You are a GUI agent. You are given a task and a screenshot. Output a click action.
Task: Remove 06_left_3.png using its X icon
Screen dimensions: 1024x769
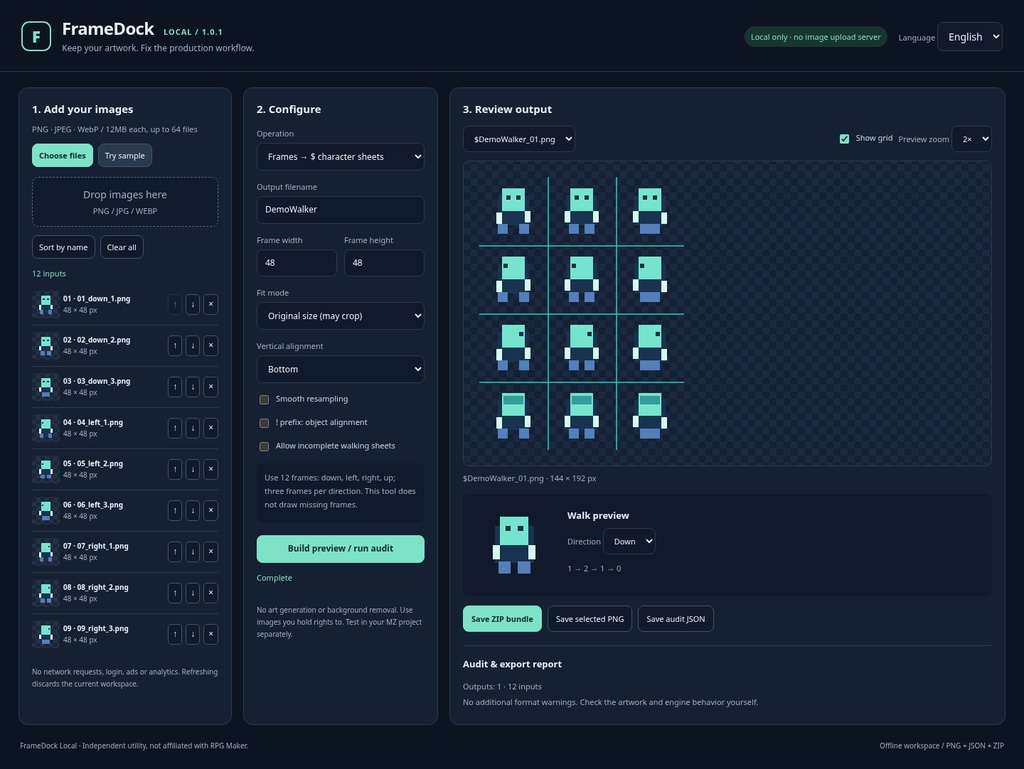click(210, 510)
